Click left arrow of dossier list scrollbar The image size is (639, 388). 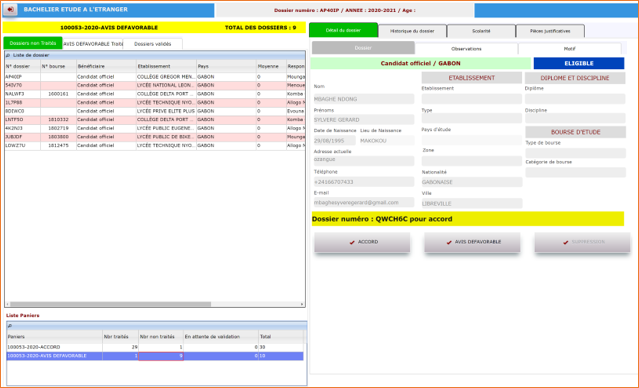coord(7,304)
